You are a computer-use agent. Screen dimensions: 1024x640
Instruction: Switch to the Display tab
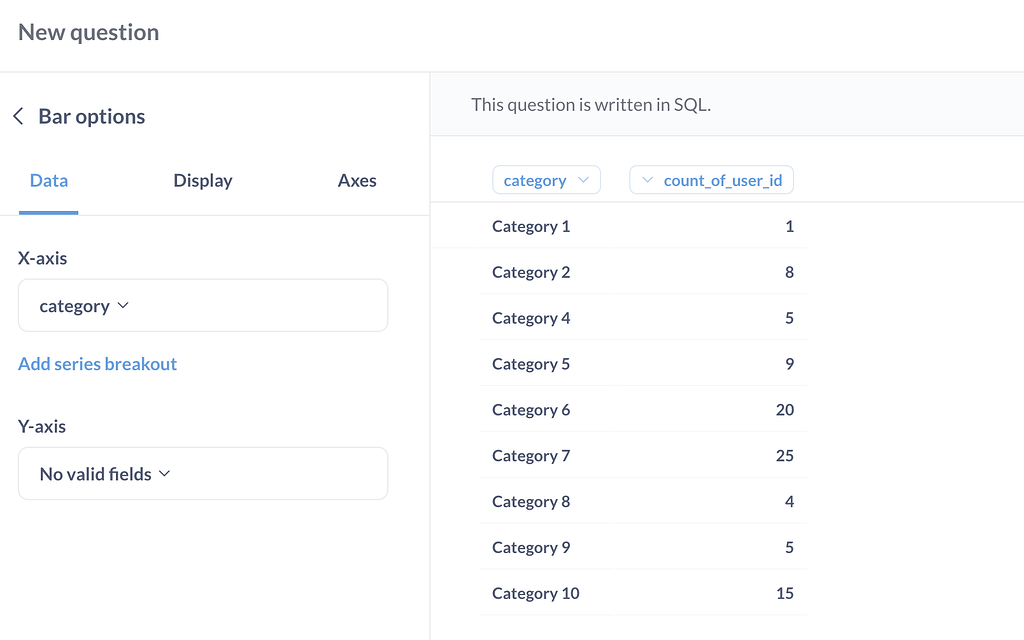click(x=202, y=181)
